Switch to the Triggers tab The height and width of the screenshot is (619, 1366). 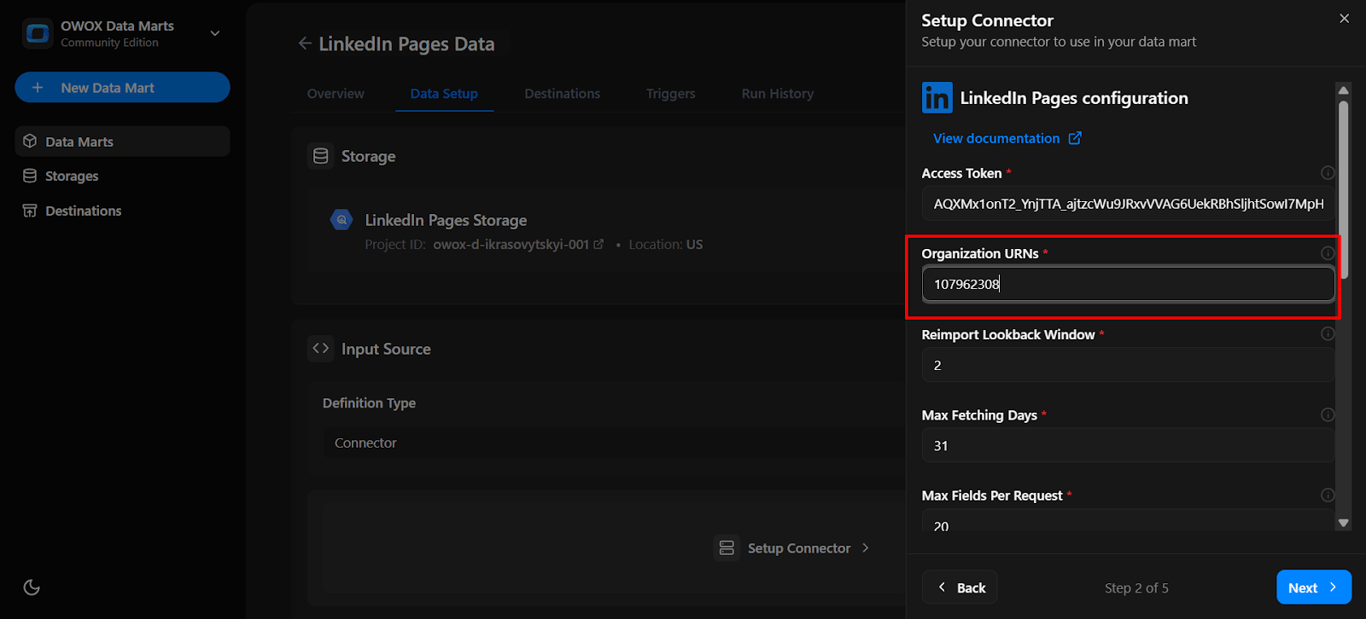pos(671,93)
